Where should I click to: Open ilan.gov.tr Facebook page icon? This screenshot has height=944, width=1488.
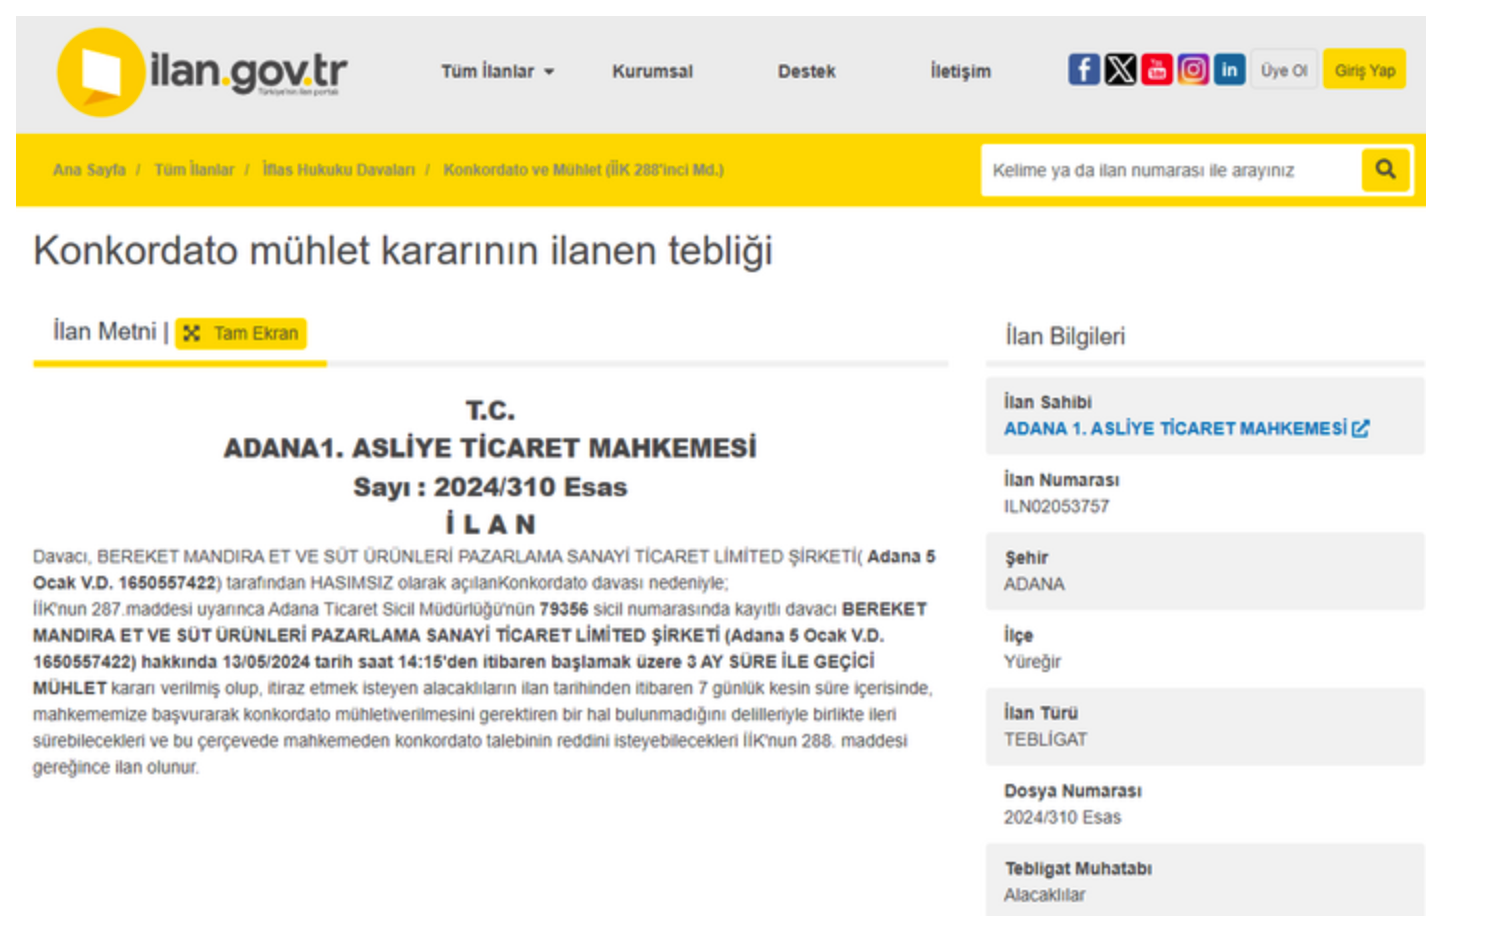(x=1083, y=69)
